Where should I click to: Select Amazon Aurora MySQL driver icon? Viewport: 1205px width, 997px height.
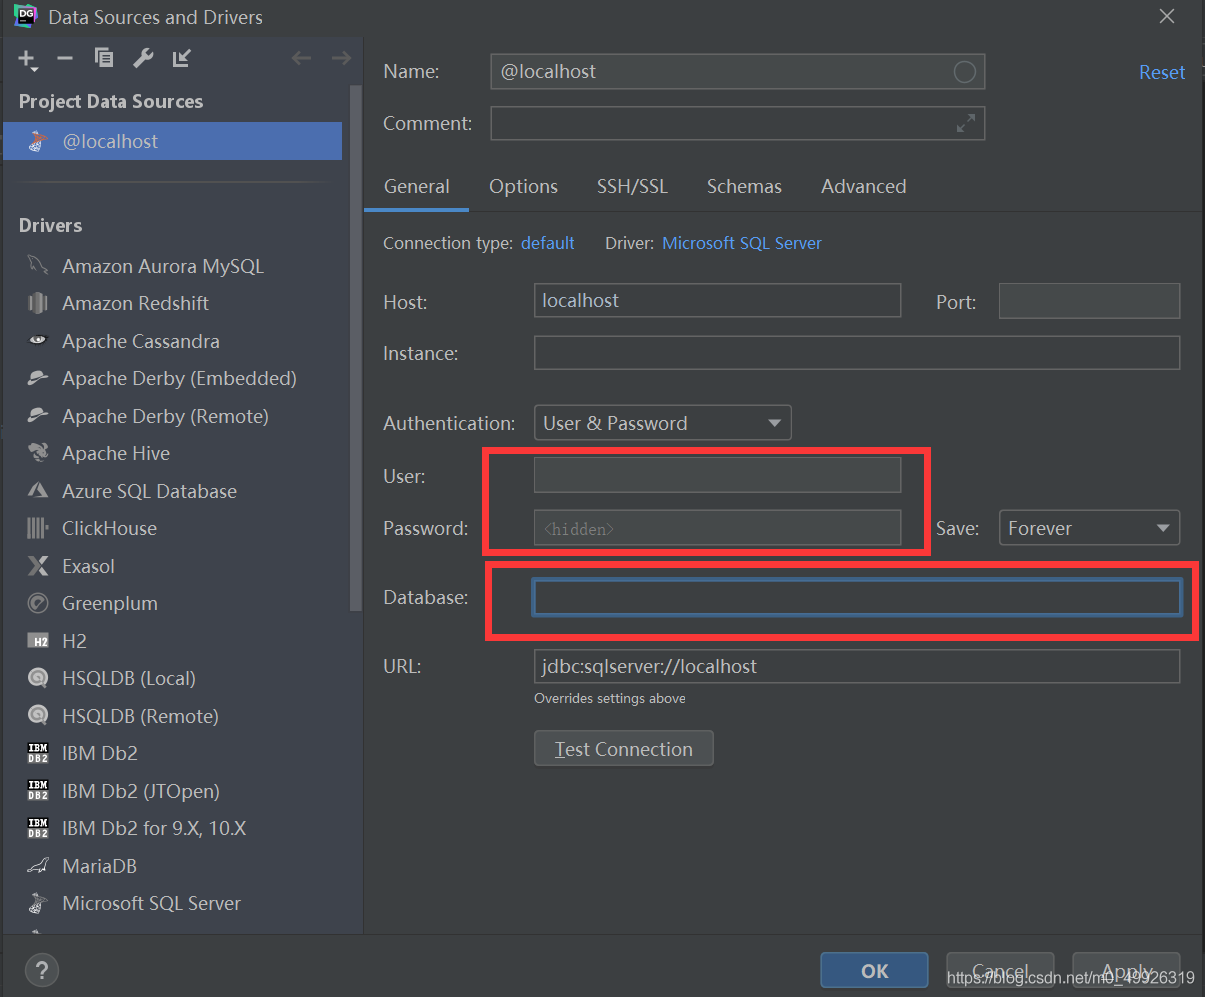coord(38,266)
